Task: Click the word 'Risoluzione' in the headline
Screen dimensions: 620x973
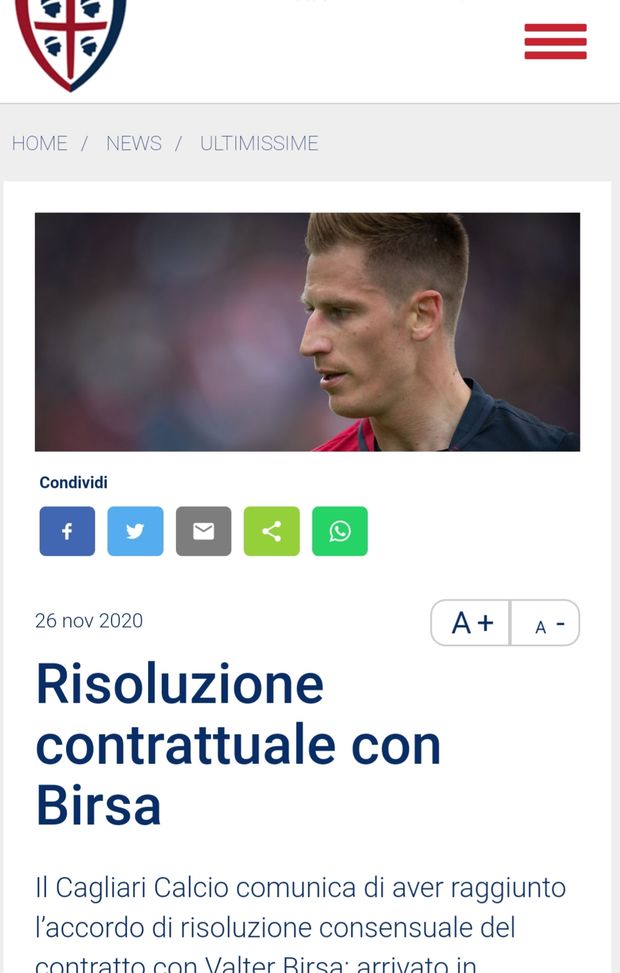Action: tap(180, 684)
